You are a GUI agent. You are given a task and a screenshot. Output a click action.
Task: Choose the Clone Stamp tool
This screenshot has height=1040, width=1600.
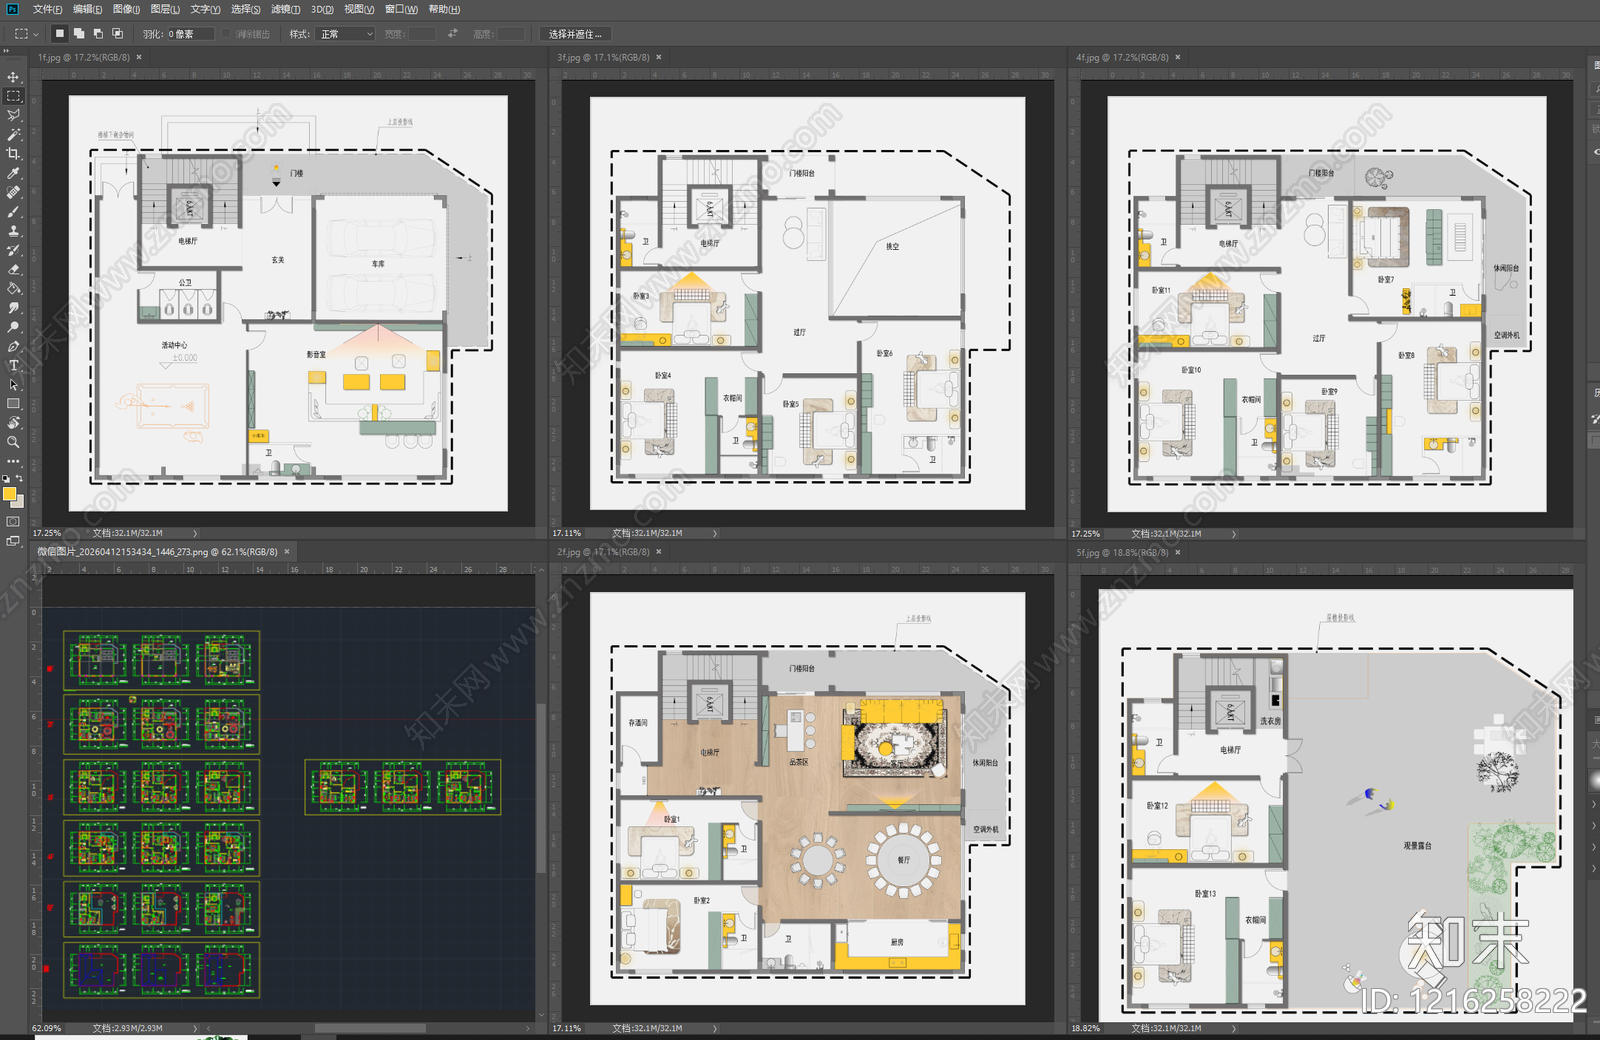pos(13,231)
